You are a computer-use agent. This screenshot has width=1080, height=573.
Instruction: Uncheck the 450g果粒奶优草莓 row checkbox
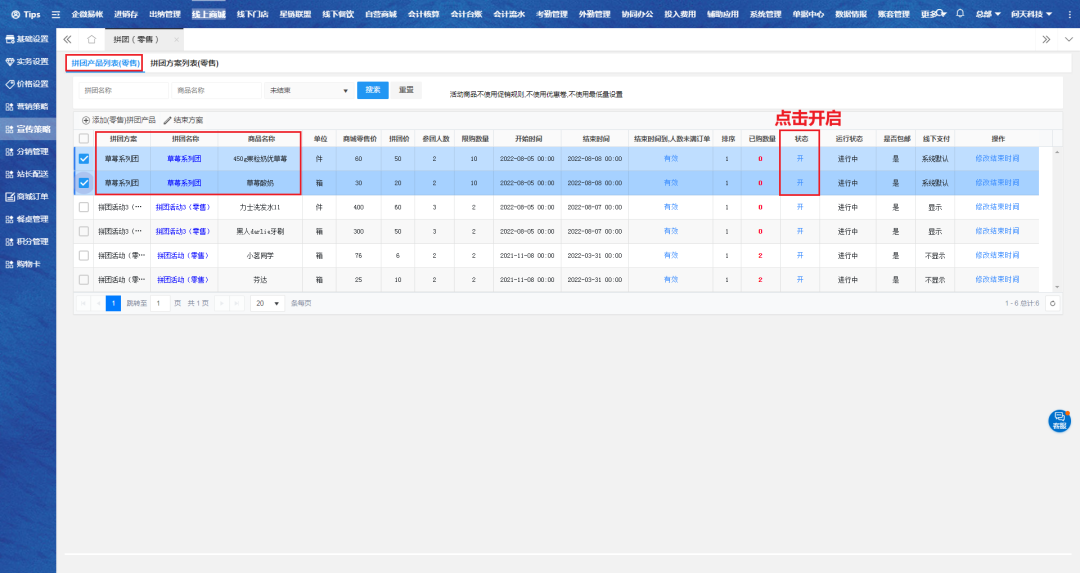pyautogui.click(x=84, y=158)
